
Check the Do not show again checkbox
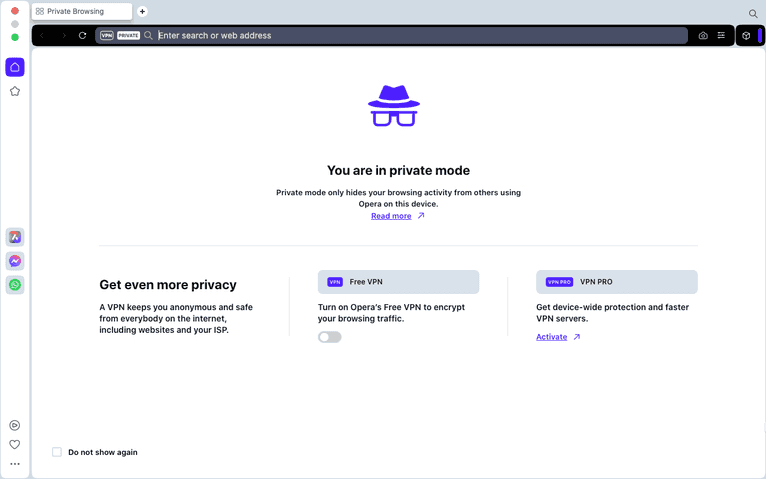click(57, 452)
